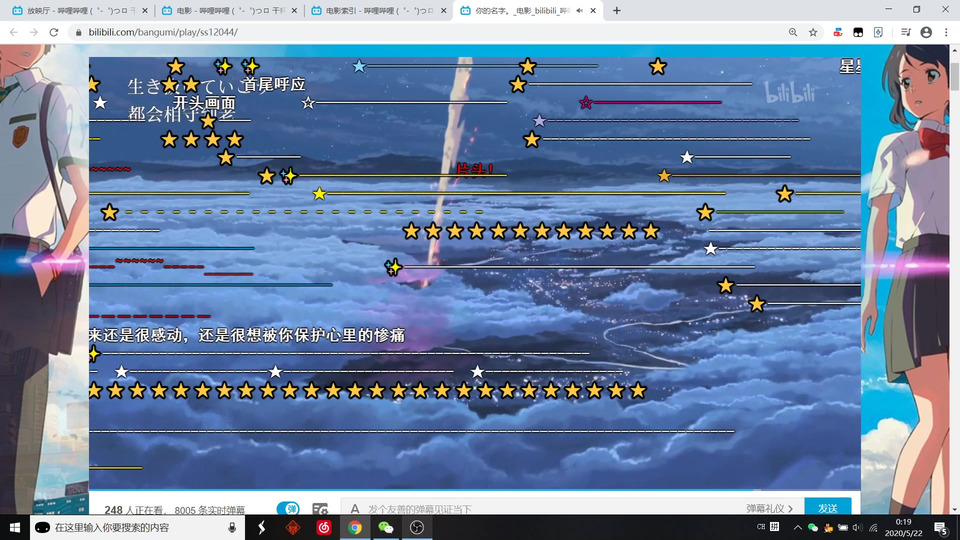Open WeChat from the taskbar
The width and height of the screenshot is (960, 540).
[386, 527]
